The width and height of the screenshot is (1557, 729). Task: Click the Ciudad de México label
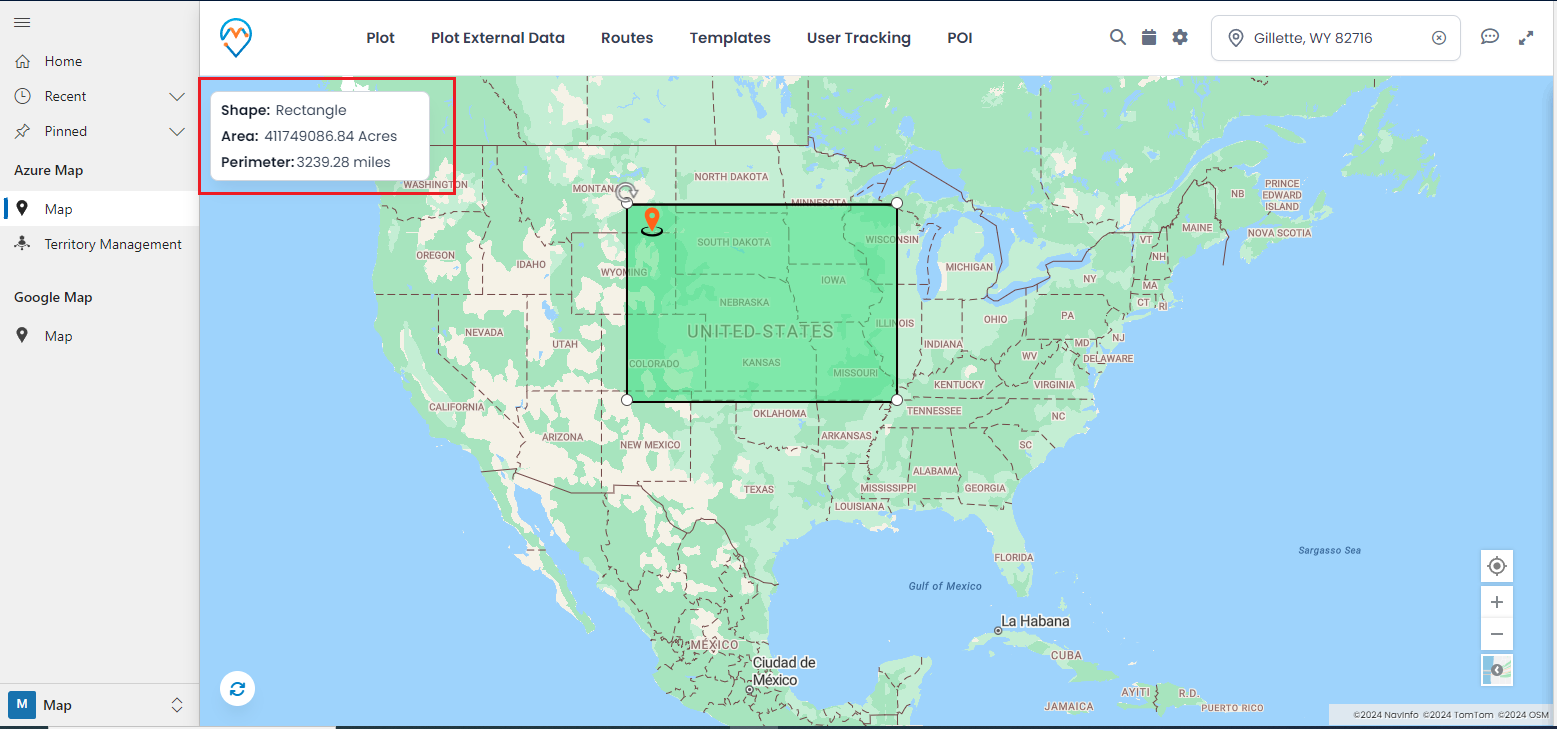[x=784, y=671]
